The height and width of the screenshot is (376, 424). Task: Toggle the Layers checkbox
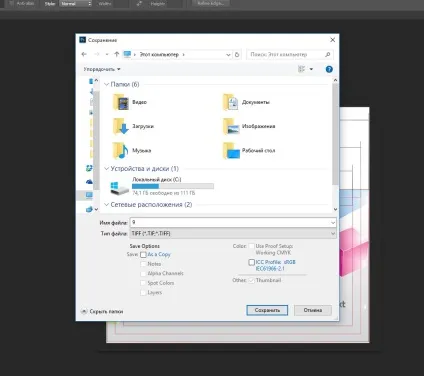pyautogui.click(x=143, y=293)
